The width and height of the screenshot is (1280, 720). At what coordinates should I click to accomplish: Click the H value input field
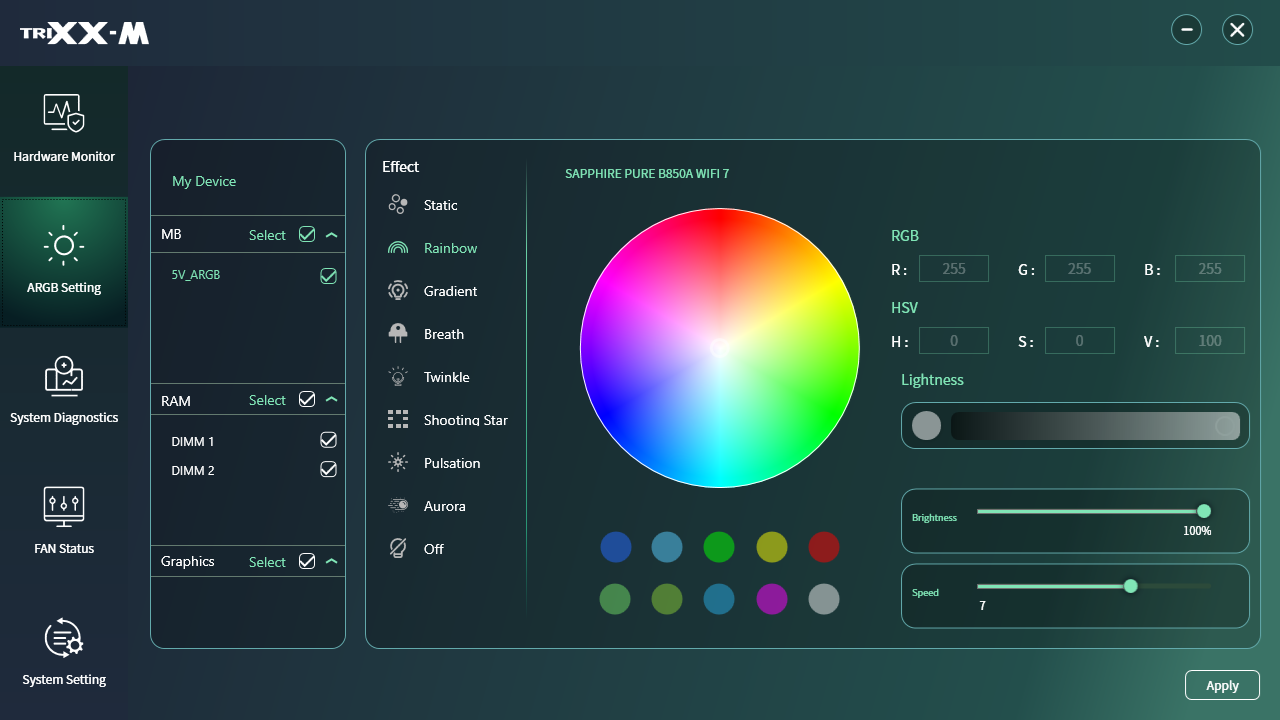[954, 340]
